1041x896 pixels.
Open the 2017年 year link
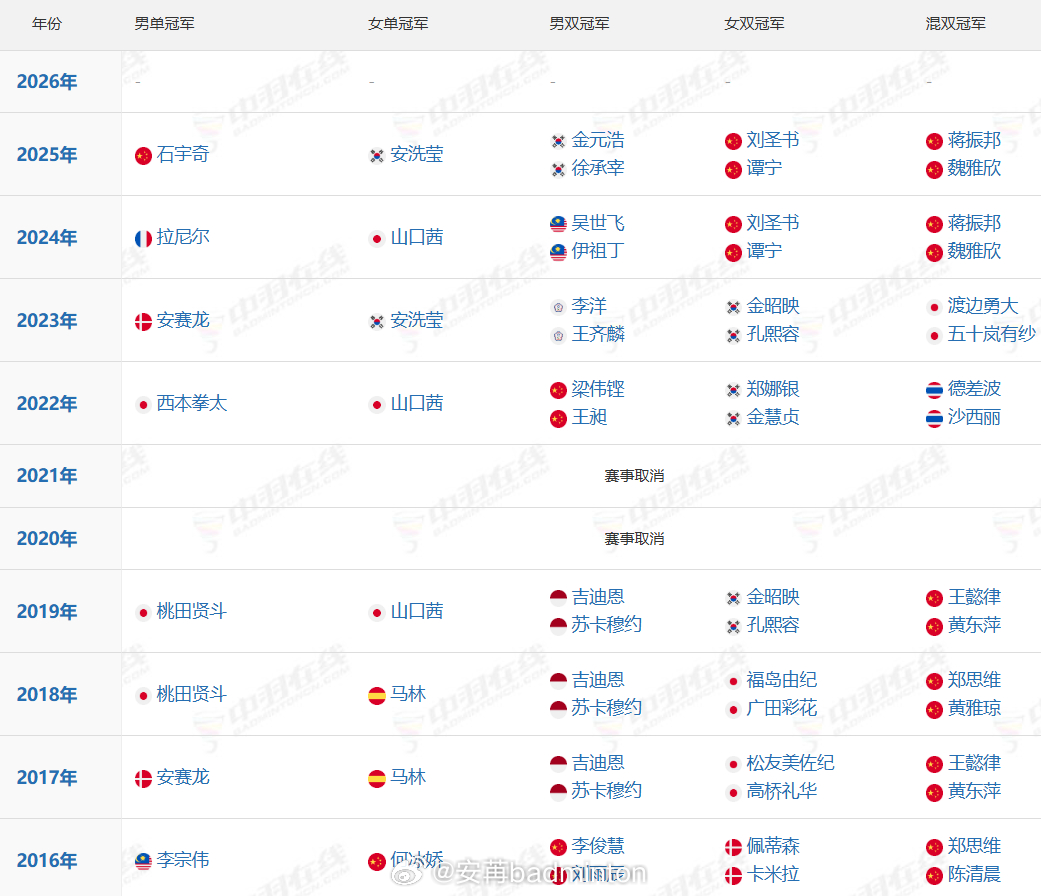(x=47, y=777)
